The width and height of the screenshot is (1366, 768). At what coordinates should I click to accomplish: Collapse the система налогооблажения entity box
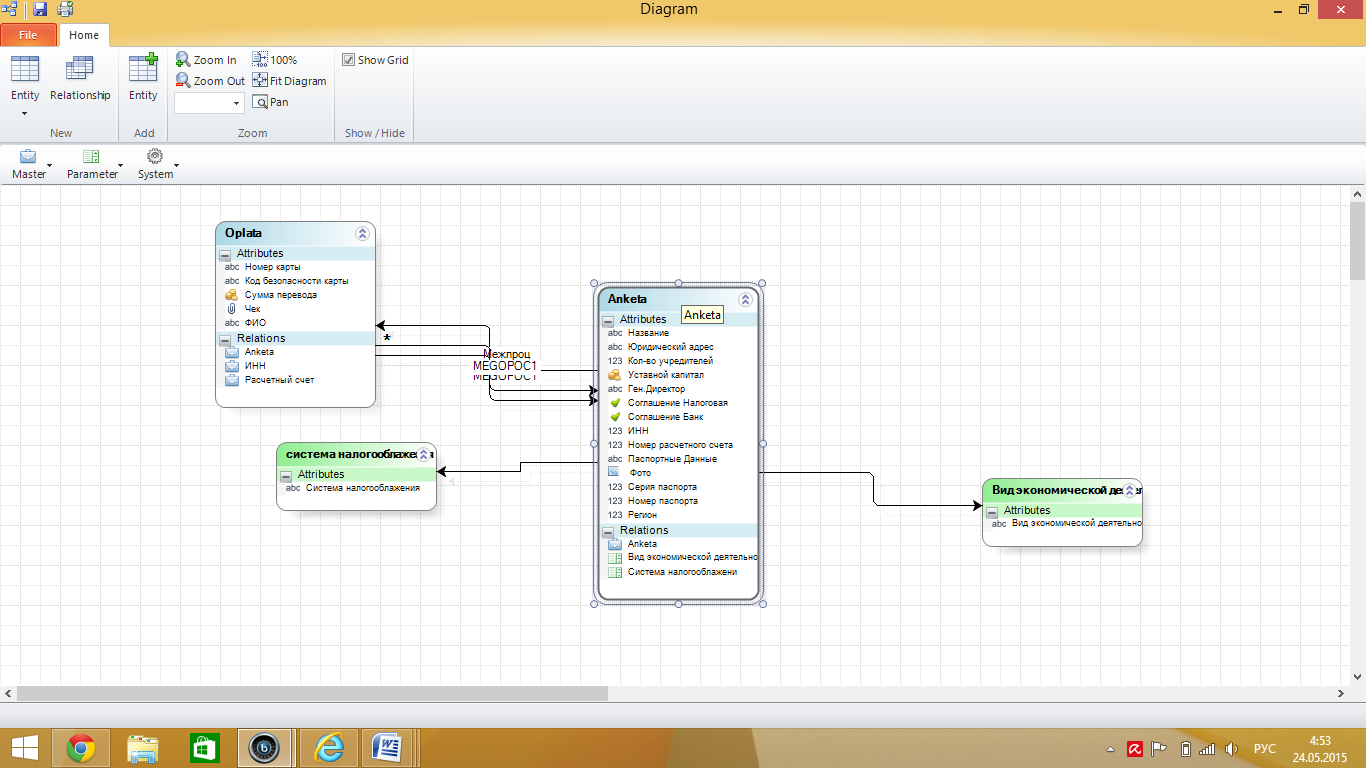(423, 454)
